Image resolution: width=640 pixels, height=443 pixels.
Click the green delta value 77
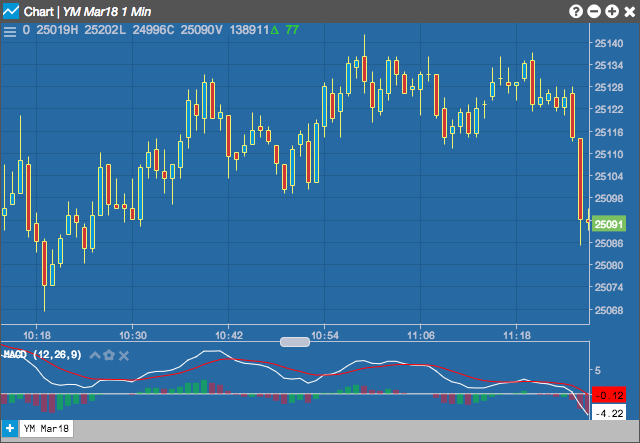pyautogui.click(x=292, y=30)
